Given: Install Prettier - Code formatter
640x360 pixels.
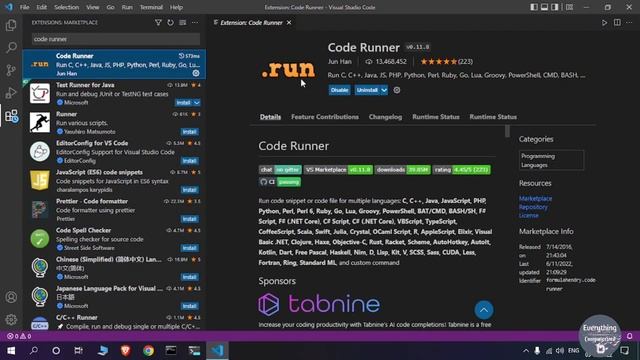Looking at the screenshot, I should pyautogui.click(x=190, y=219).
